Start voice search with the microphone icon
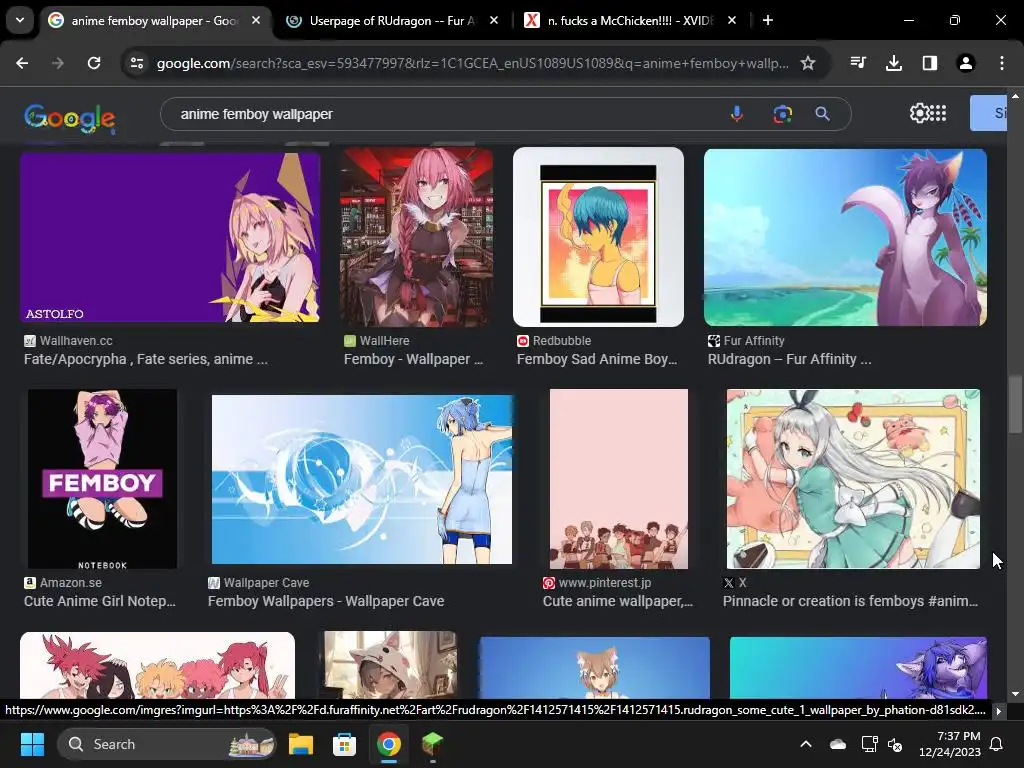Screen dimensions: 1024x768 pos(737,114)
